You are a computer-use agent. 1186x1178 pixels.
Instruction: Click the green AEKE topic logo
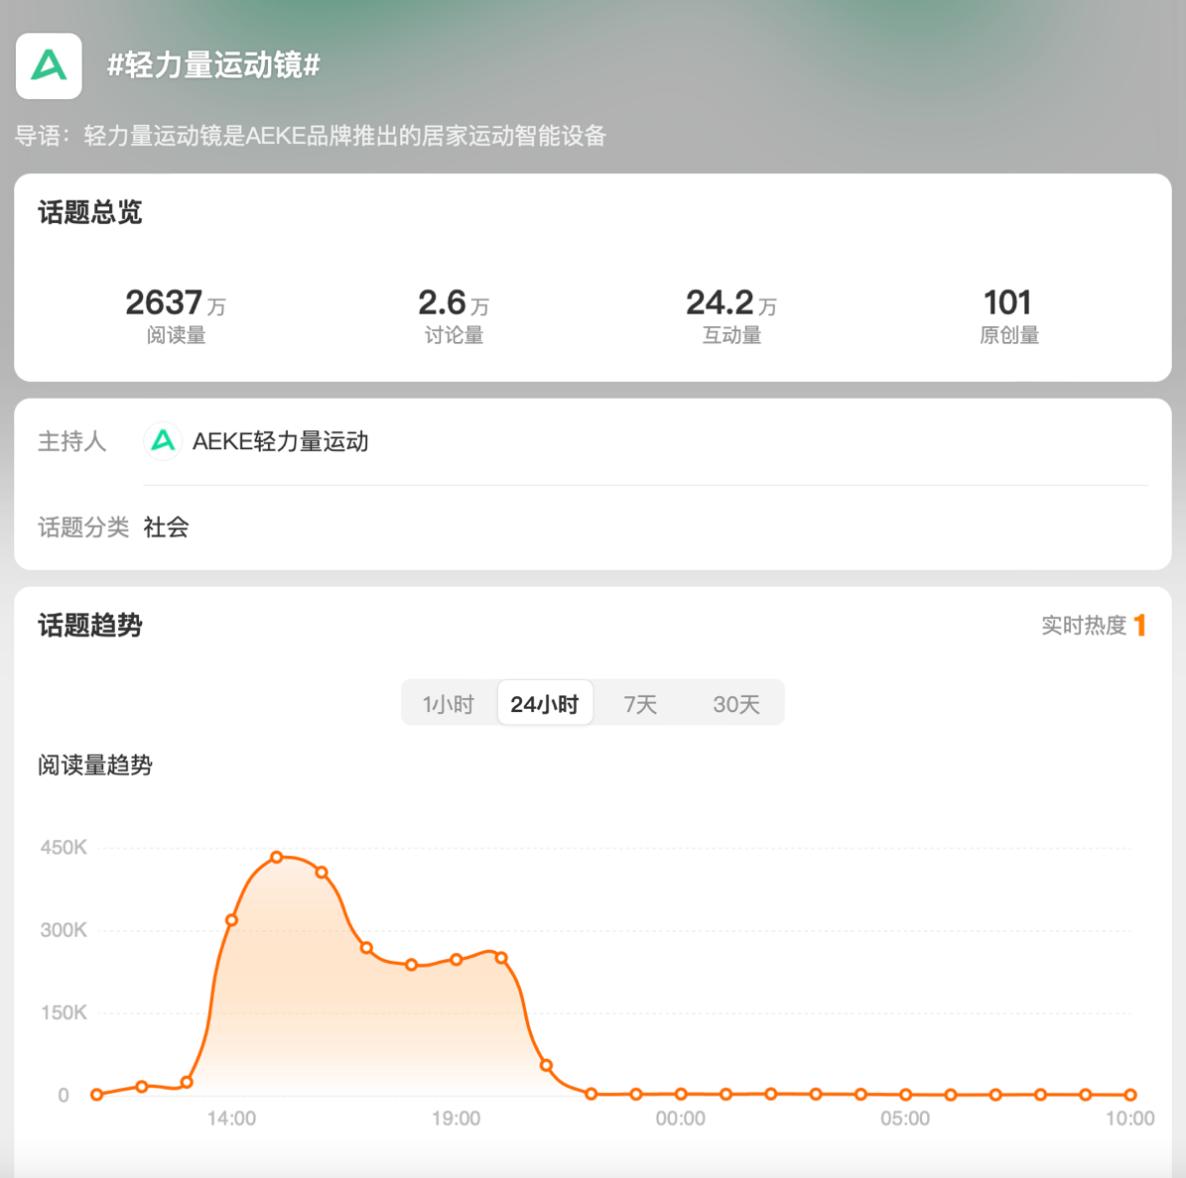point(49,66)
